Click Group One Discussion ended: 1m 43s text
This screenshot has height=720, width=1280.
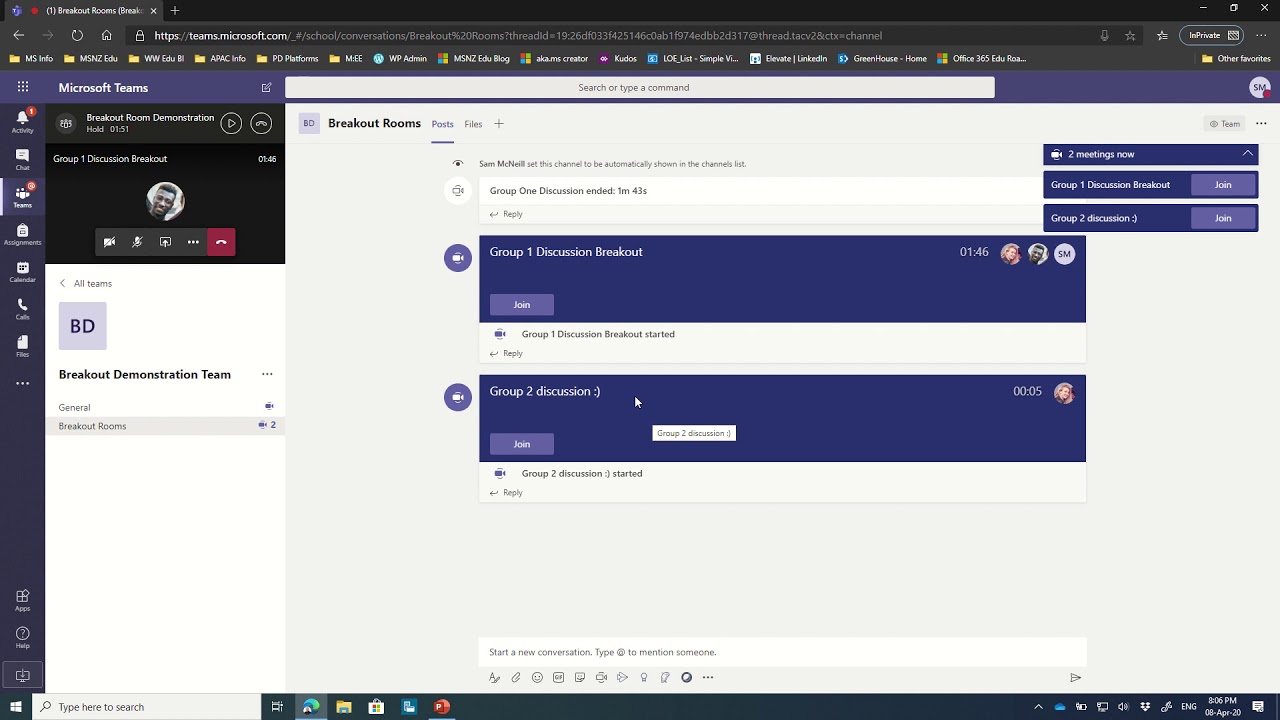coord(568,191)
